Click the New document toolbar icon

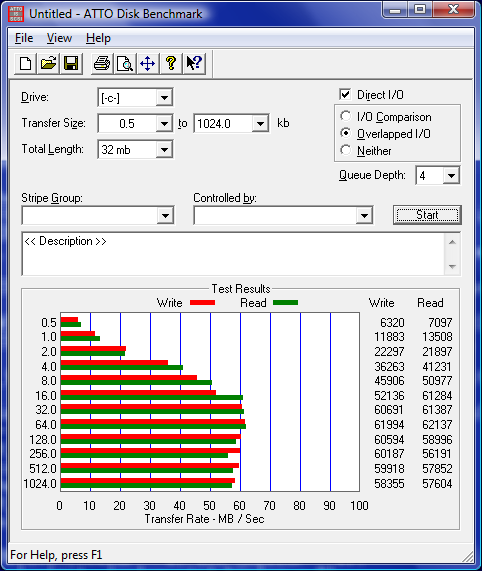coord(25,64)
